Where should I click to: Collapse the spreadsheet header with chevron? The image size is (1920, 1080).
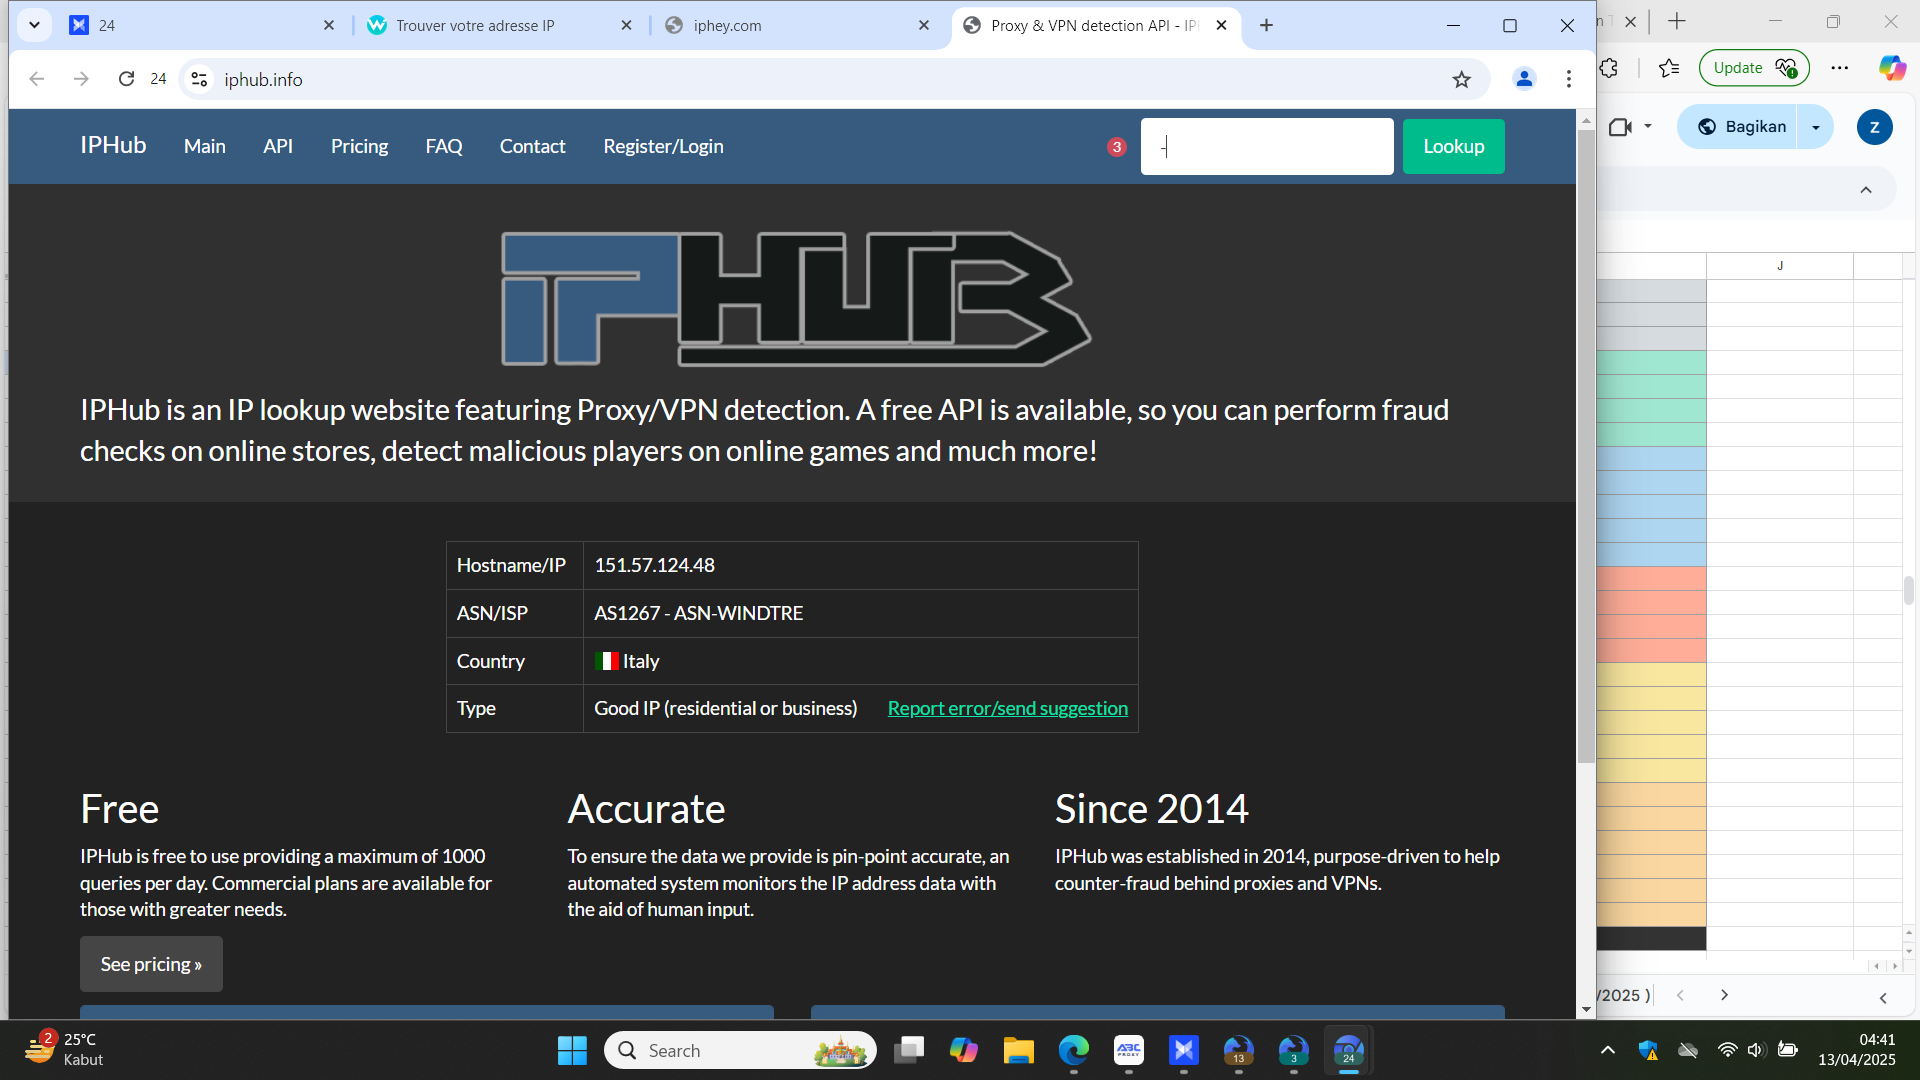tap(1866, 190)
